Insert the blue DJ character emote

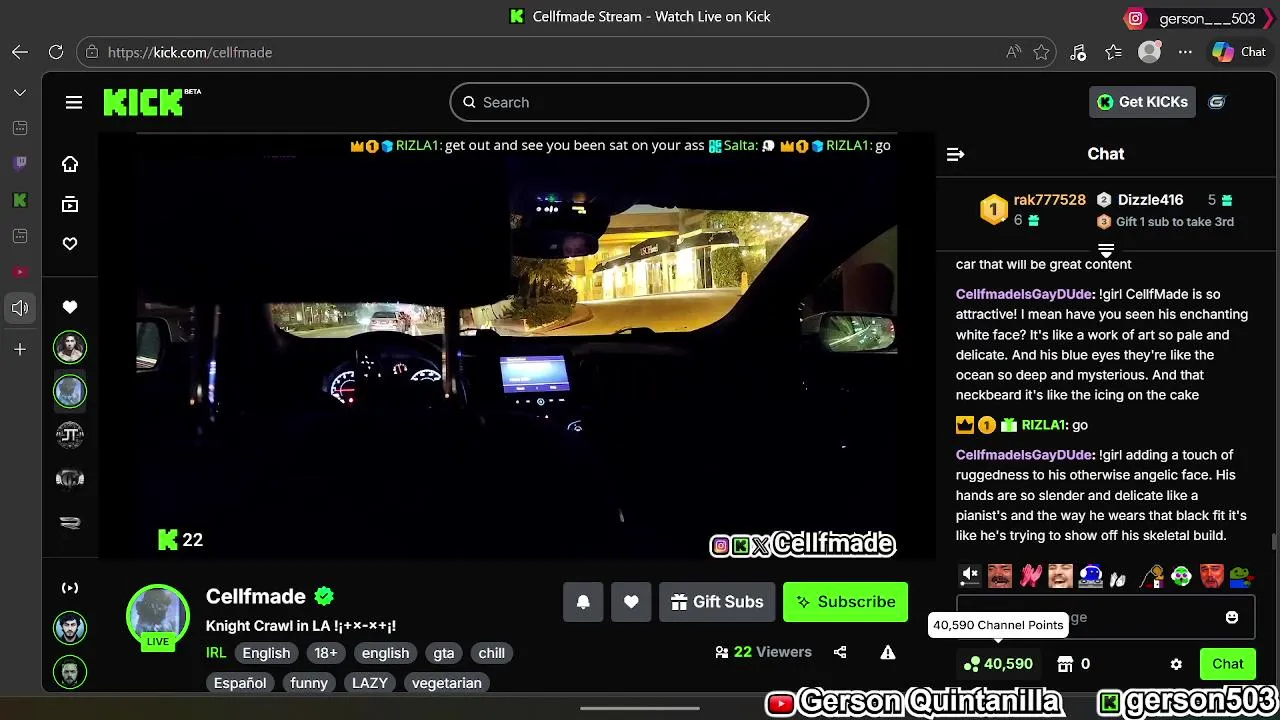tap(1091, 575)
